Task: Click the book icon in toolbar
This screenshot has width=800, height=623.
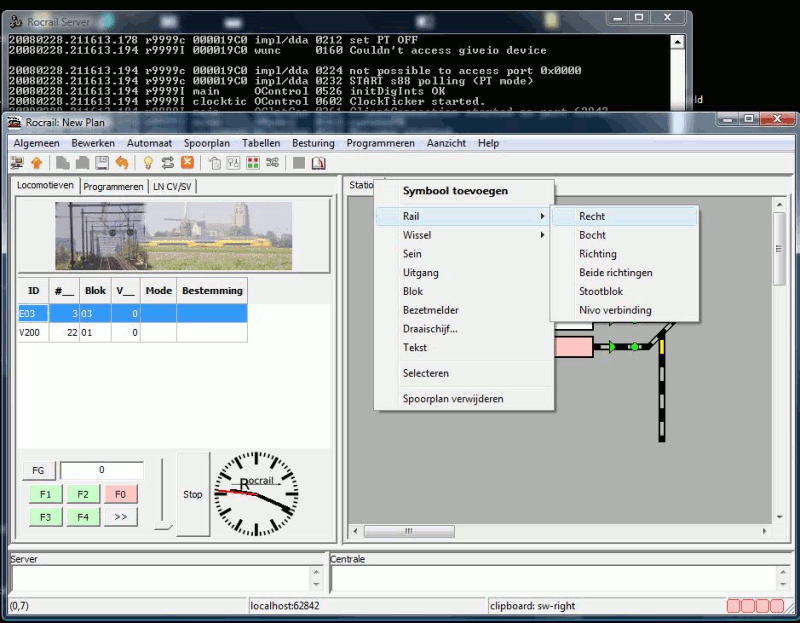Action: point(319,163)
